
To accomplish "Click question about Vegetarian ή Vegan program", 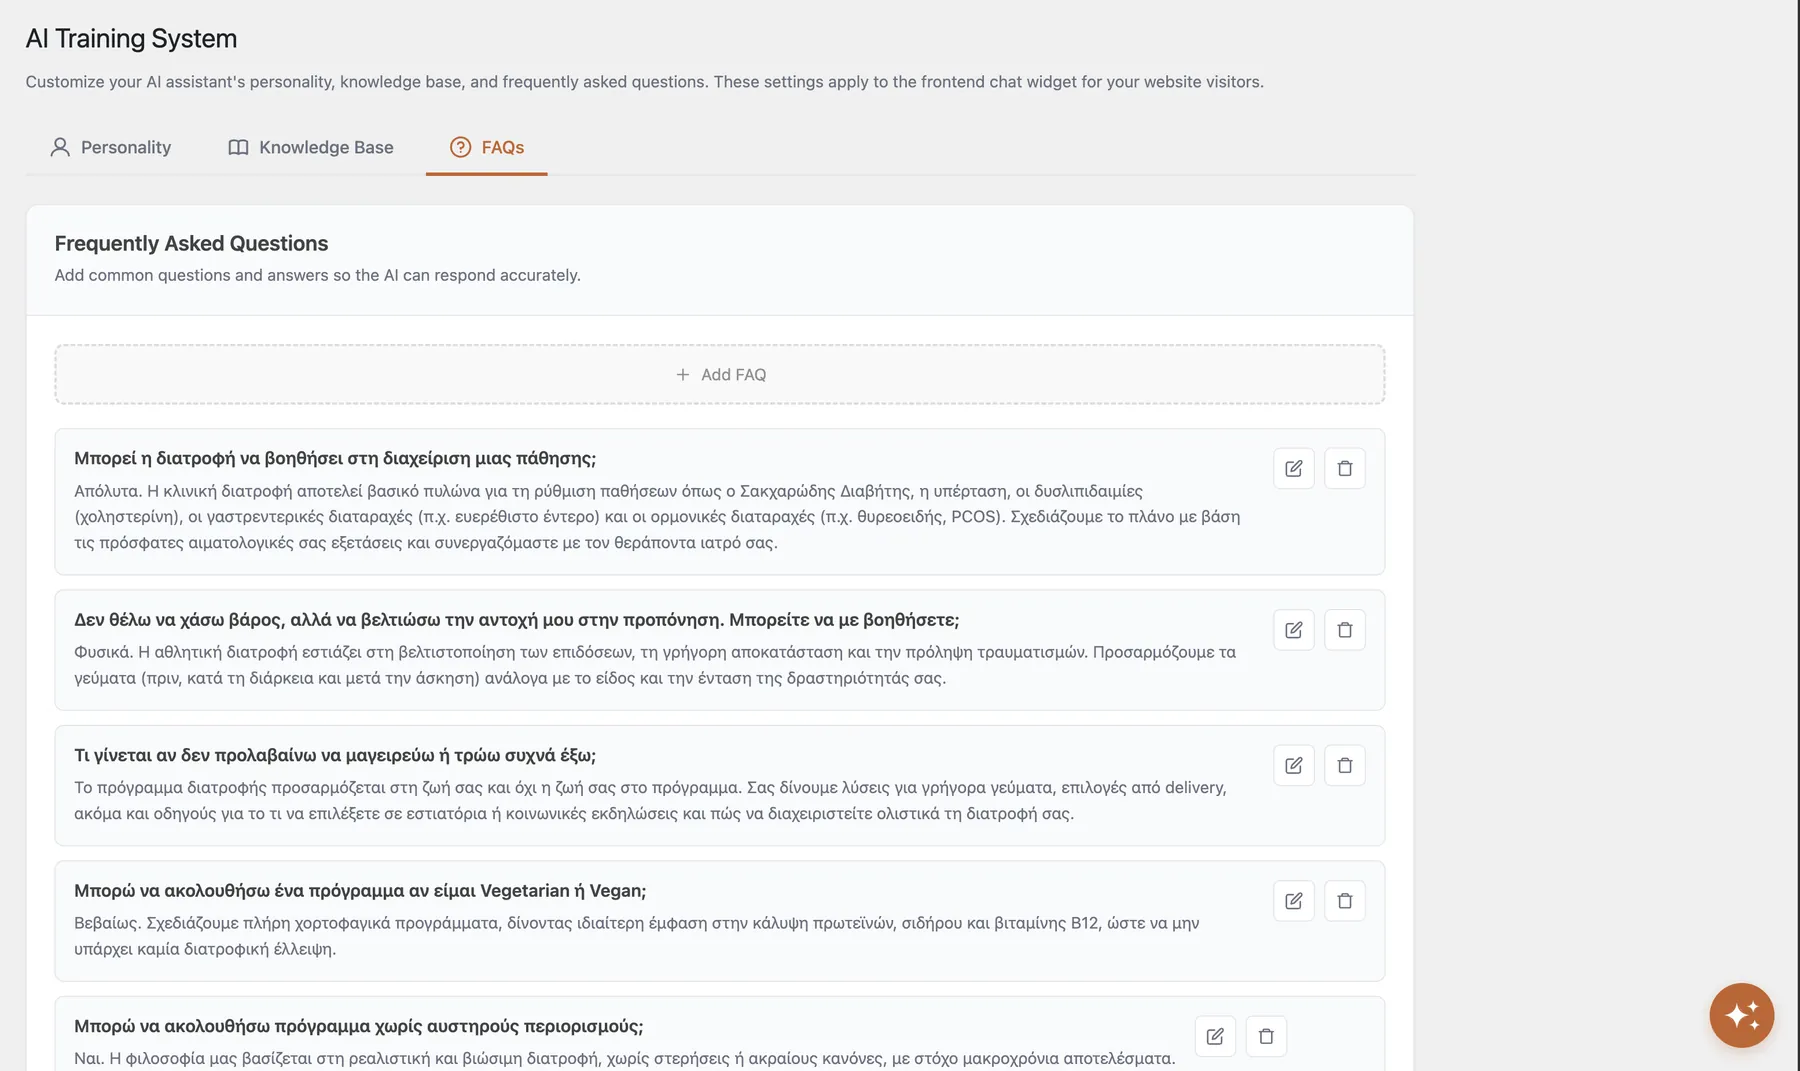I will tap(360, 891).
